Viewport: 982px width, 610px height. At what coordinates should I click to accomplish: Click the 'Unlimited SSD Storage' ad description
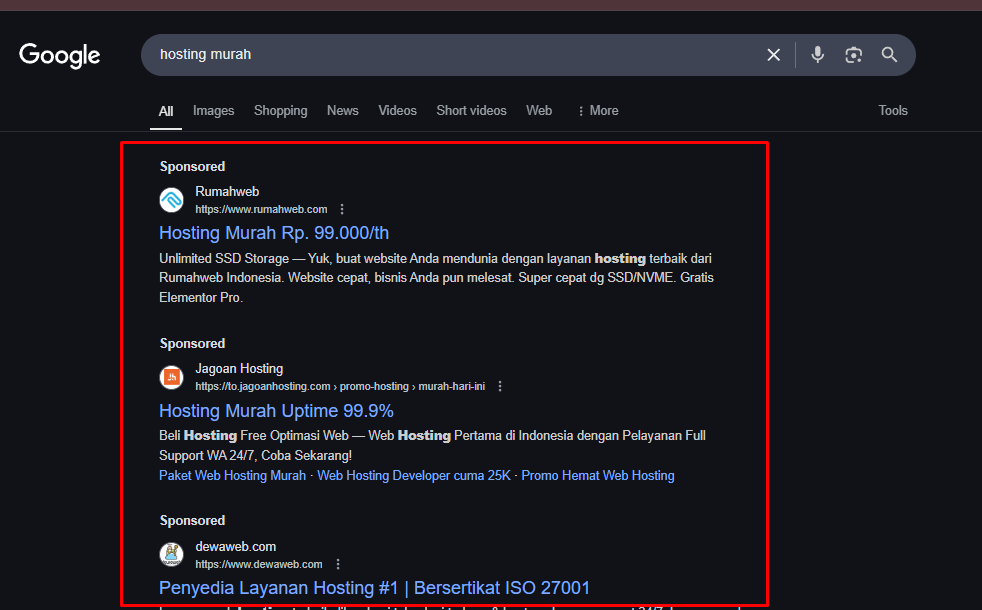click(x=437, y=277)
